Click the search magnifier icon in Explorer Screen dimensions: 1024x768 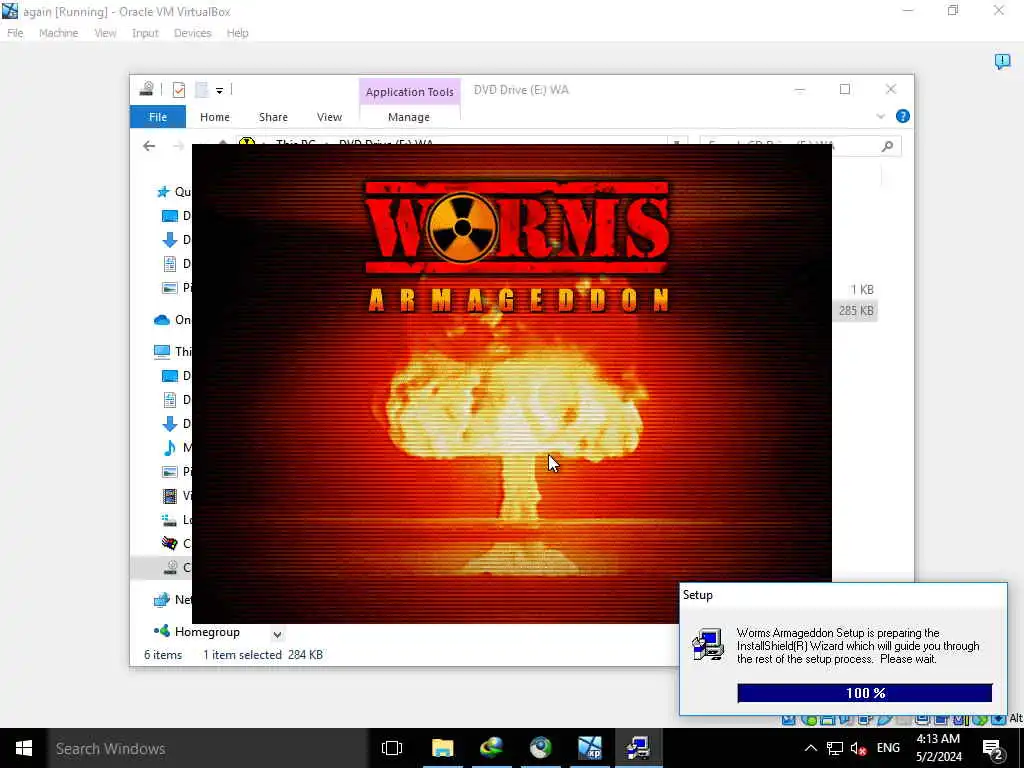click(887, 146)
